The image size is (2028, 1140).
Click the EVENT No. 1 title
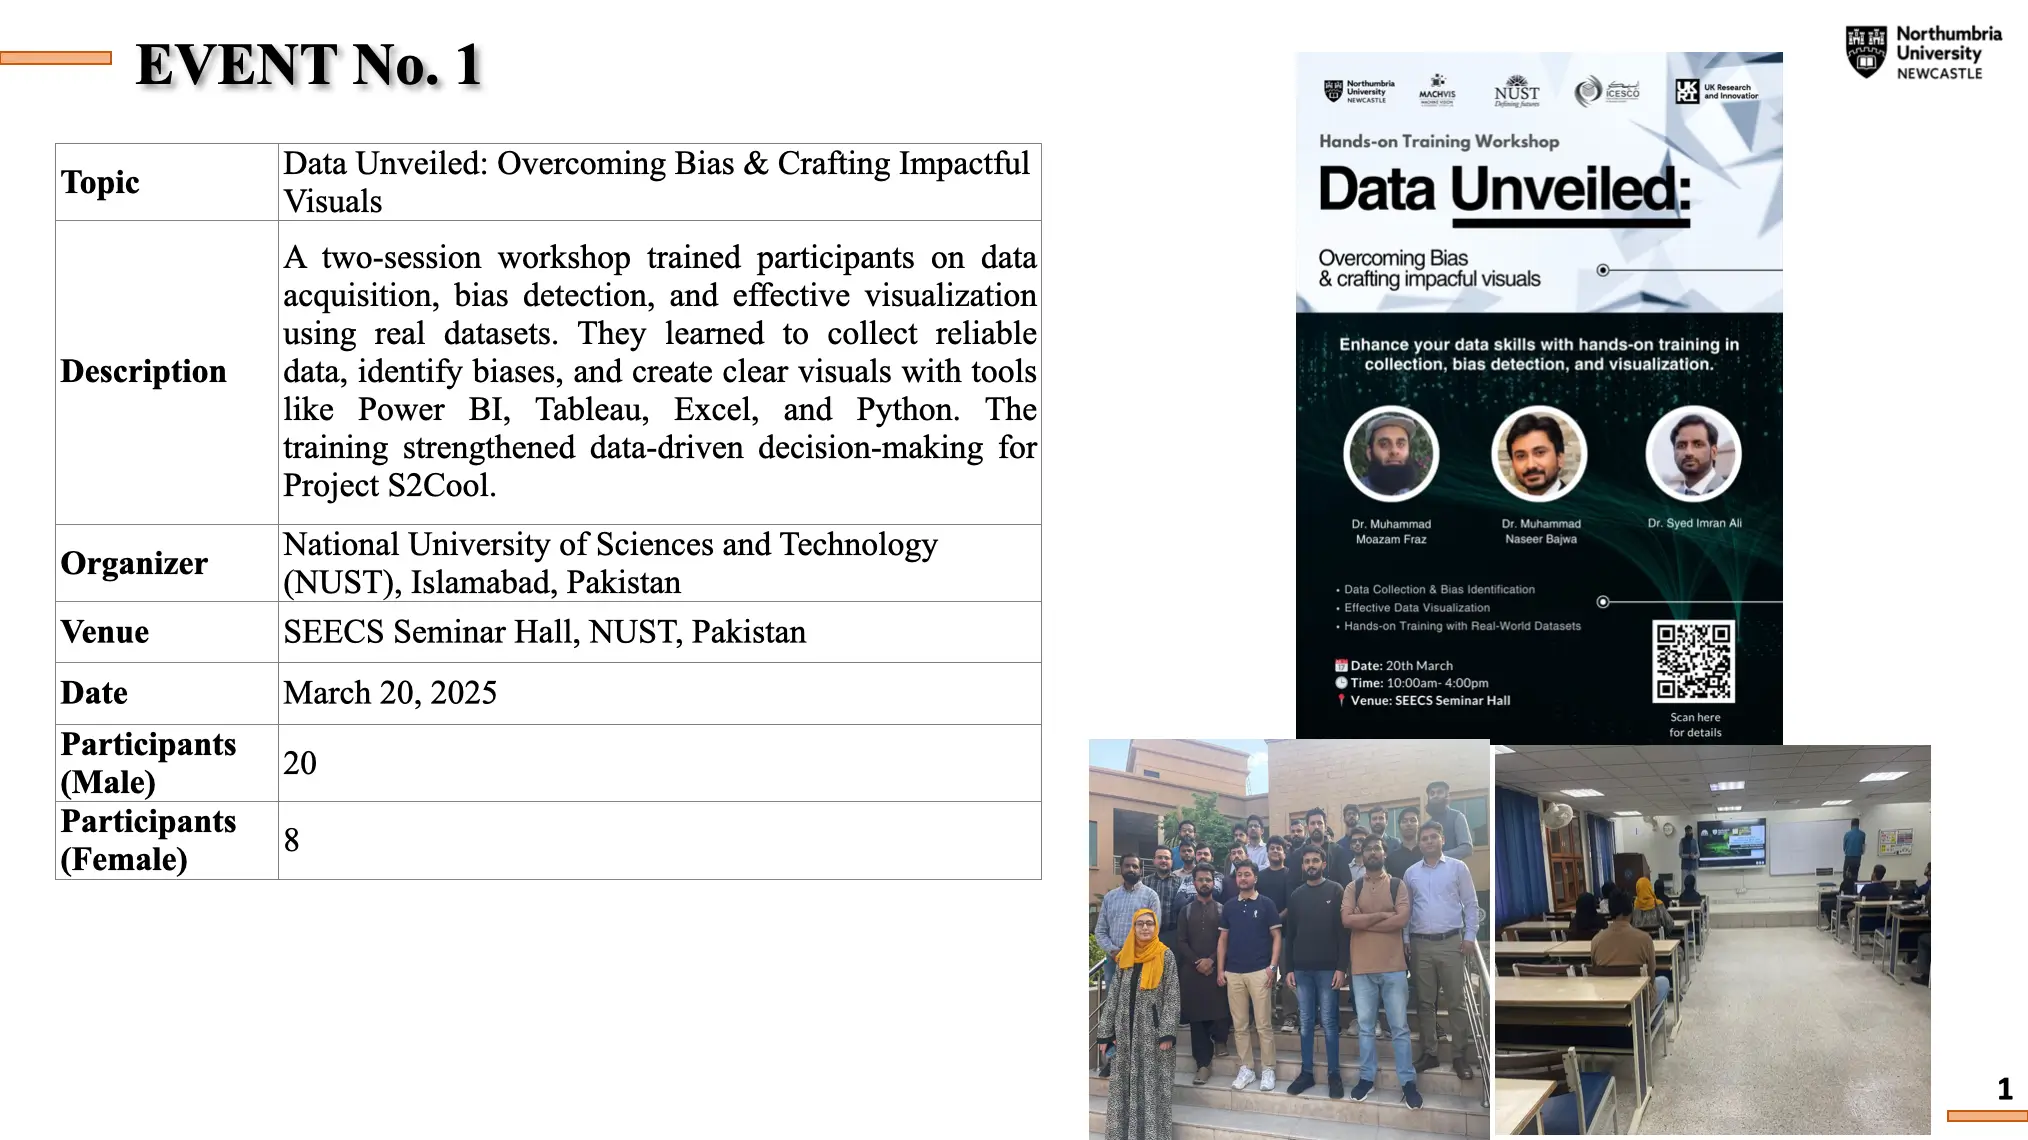click(308, 66)
